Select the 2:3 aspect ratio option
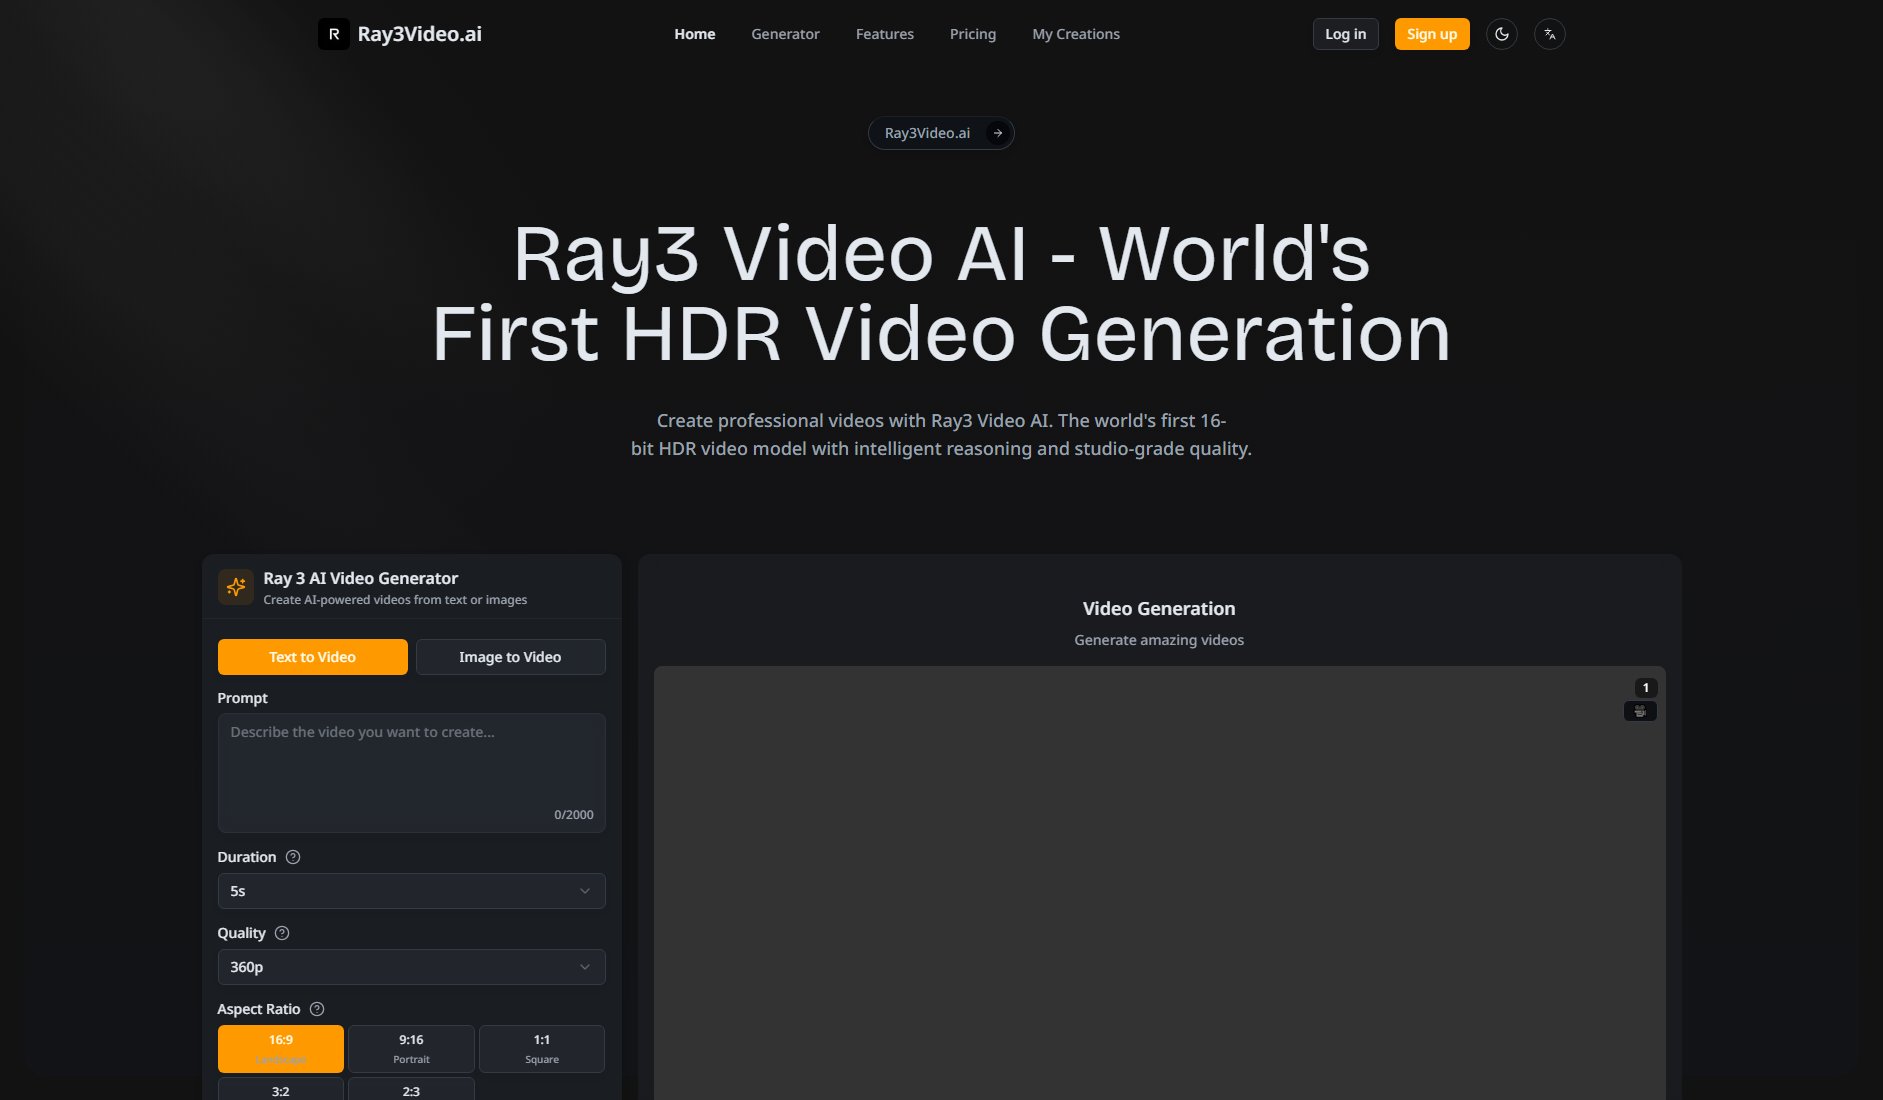The width and height of the screenshot is (1883, 1100). 411,1089
